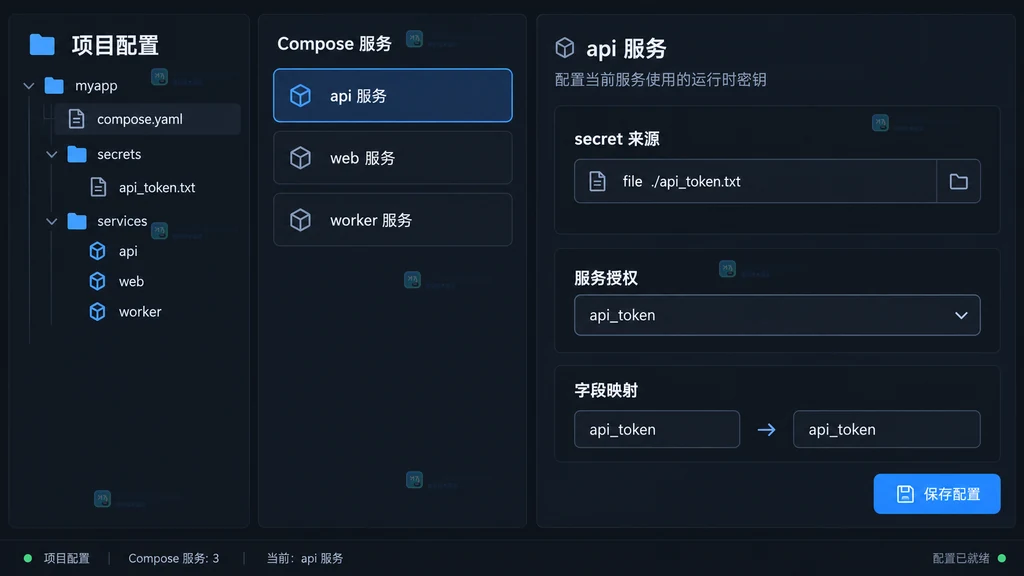This screenshot has height=576, width=1024.
Task: Click the 项目配置 panel title text
Action: [115, 45]
